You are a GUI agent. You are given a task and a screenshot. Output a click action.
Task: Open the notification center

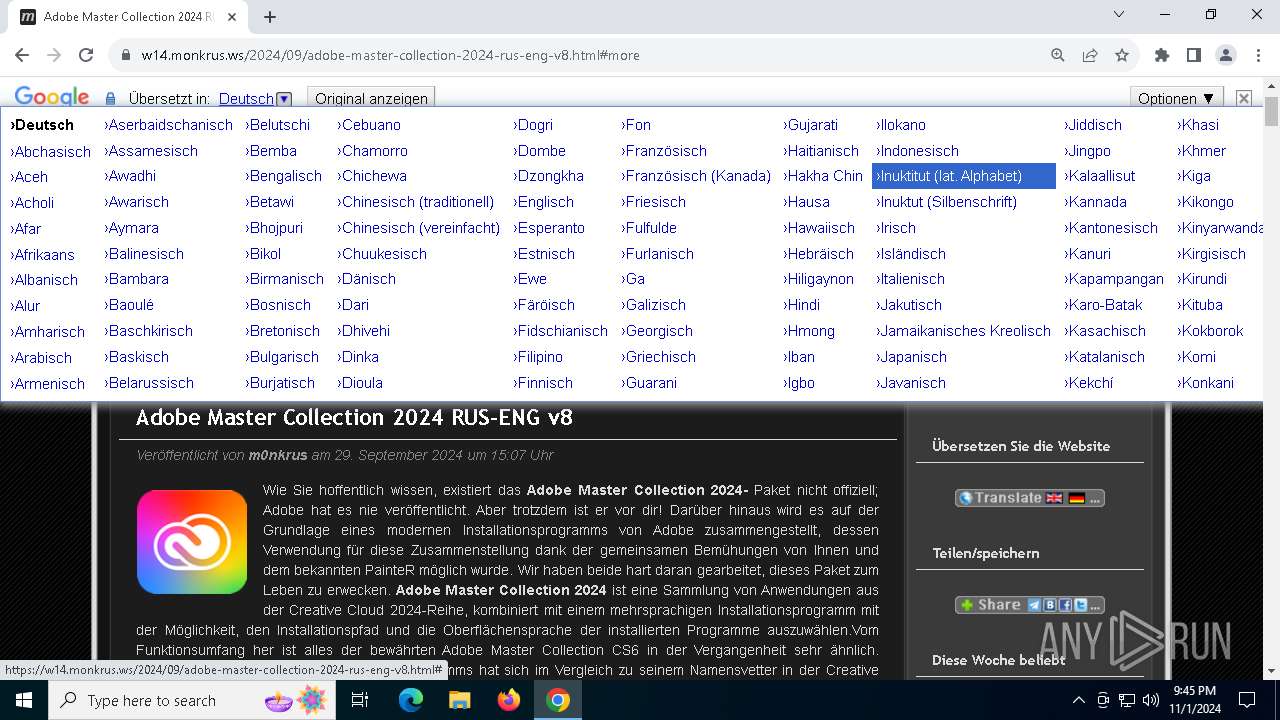1247,700
